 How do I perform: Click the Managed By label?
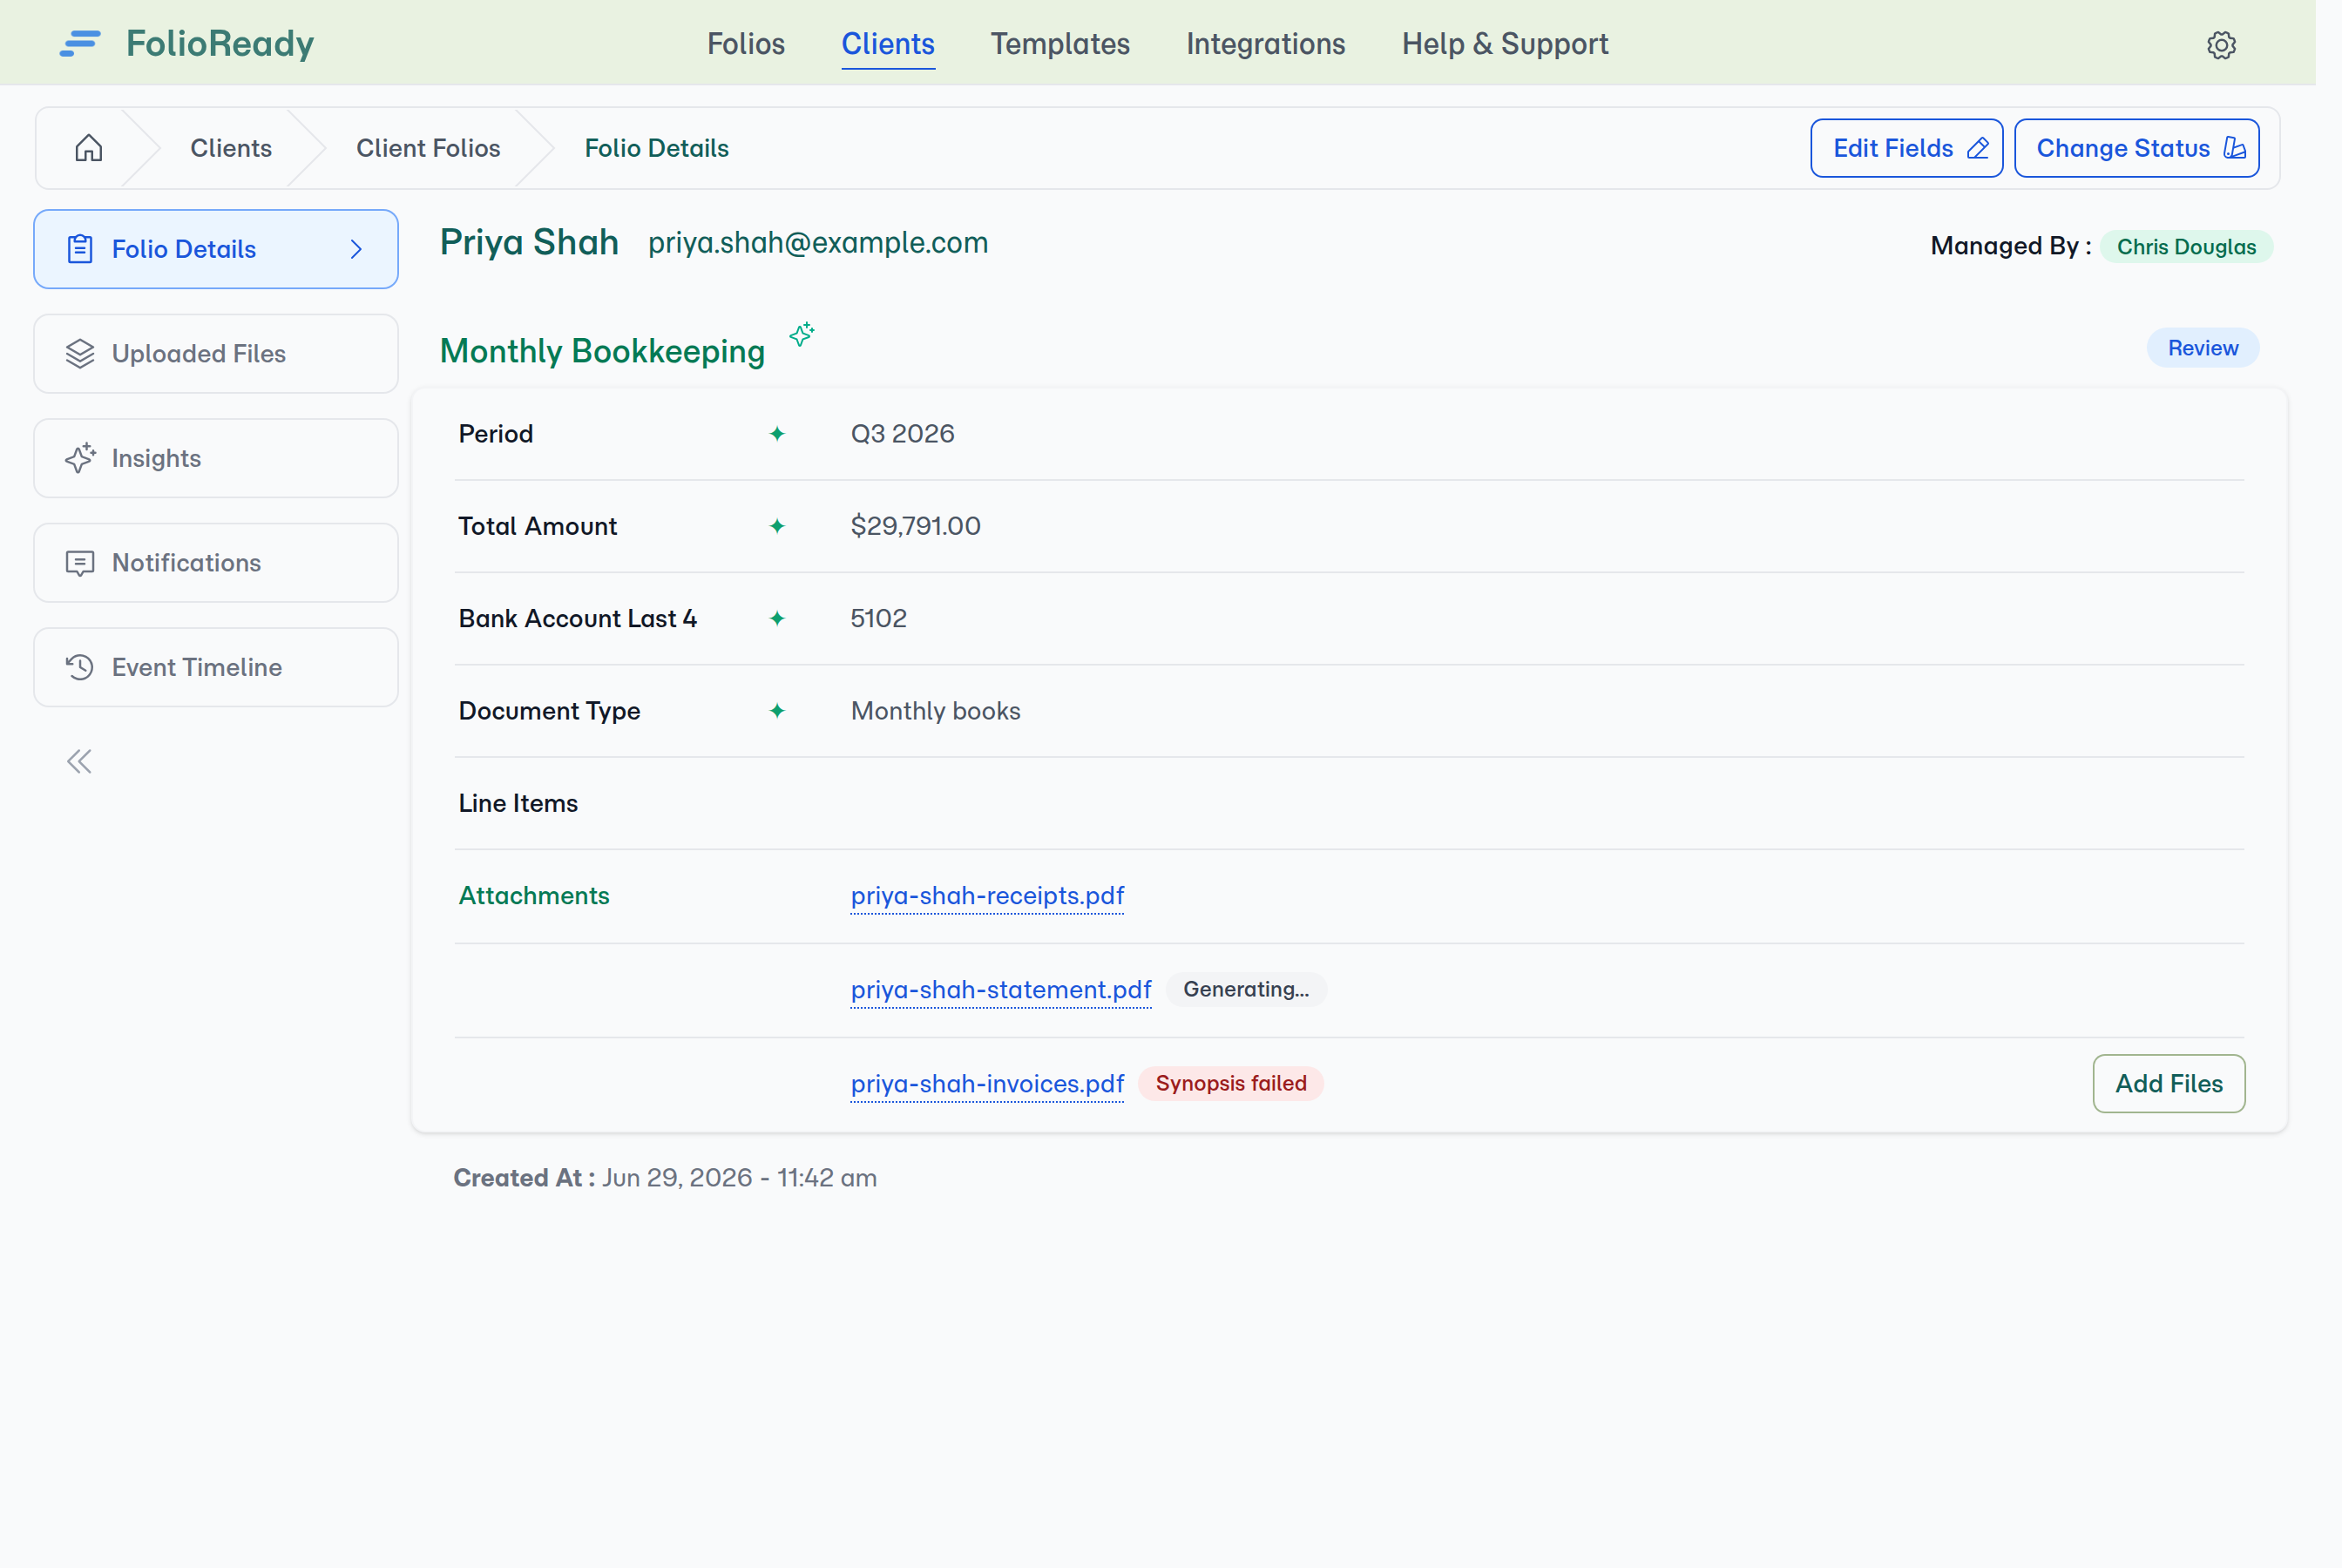2011,247
